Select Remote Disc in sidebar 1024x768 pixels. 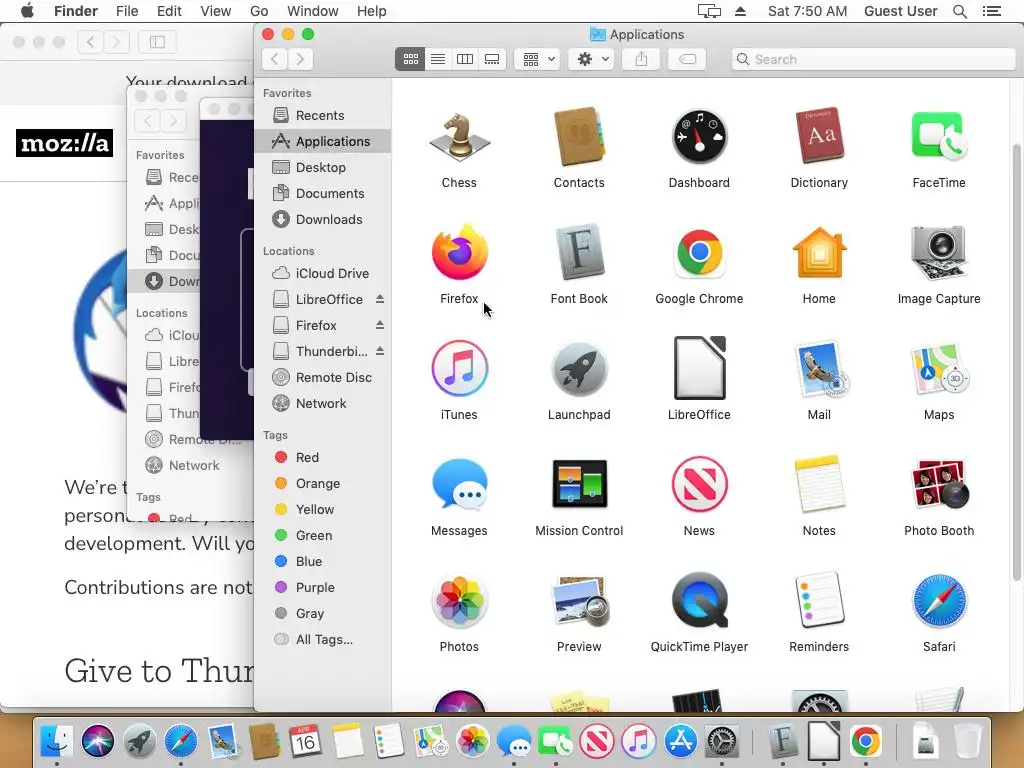pos(322,377)
